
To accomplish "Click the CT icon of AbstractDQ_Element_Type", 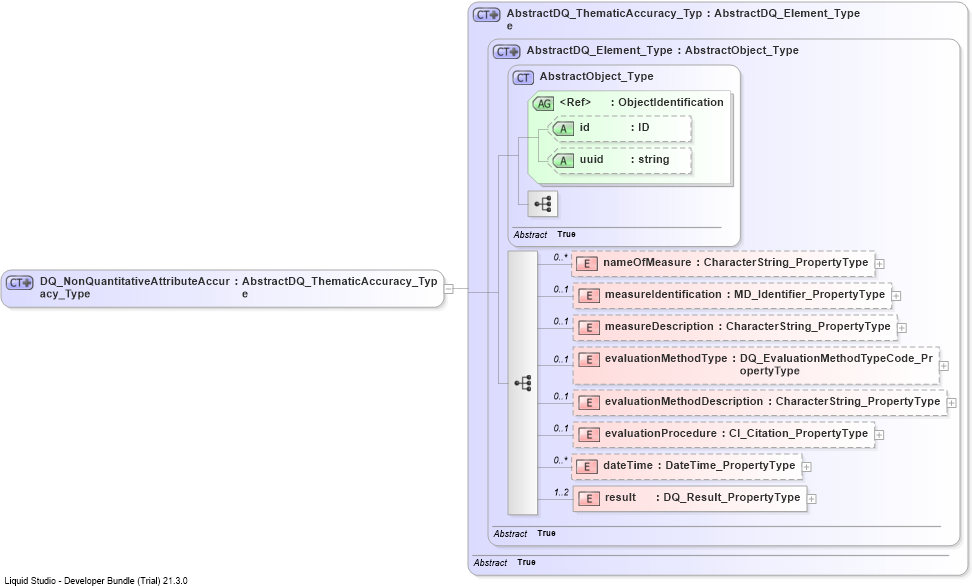I will click(506, 52).
